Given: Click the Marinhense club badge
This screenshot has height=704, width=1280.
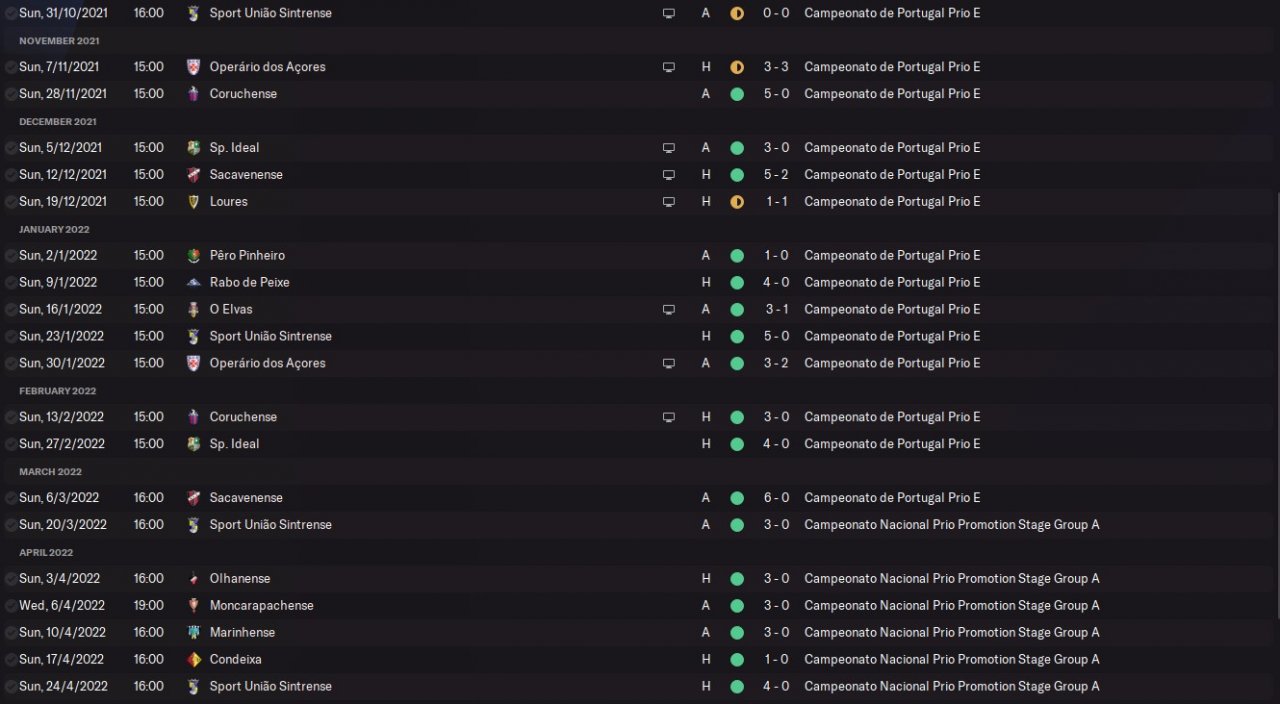Looking at the screenshot, I should click(x=194, y=632).
